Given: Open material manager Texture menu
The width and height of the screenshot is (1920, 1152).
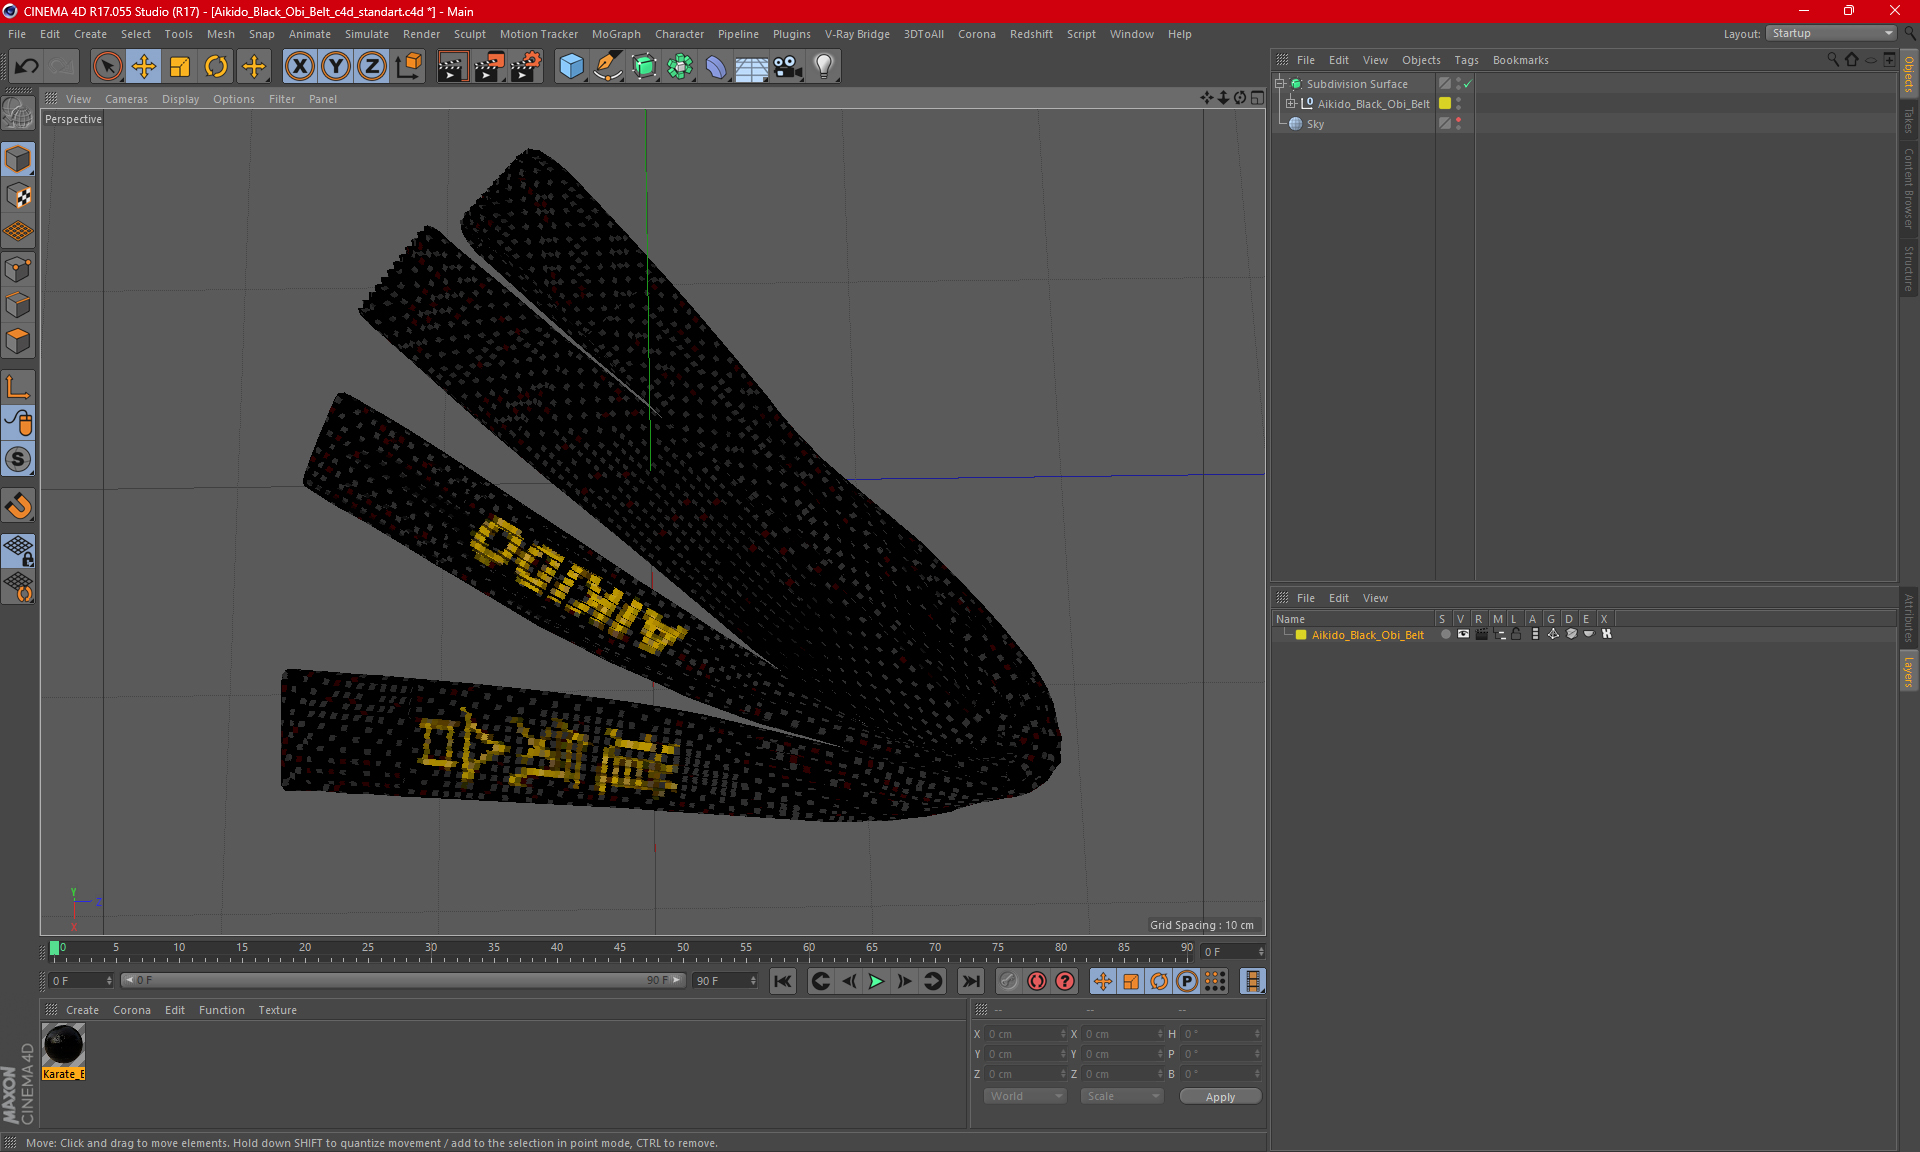Looking at the screenshot, I should click(x=277, y=1010).
